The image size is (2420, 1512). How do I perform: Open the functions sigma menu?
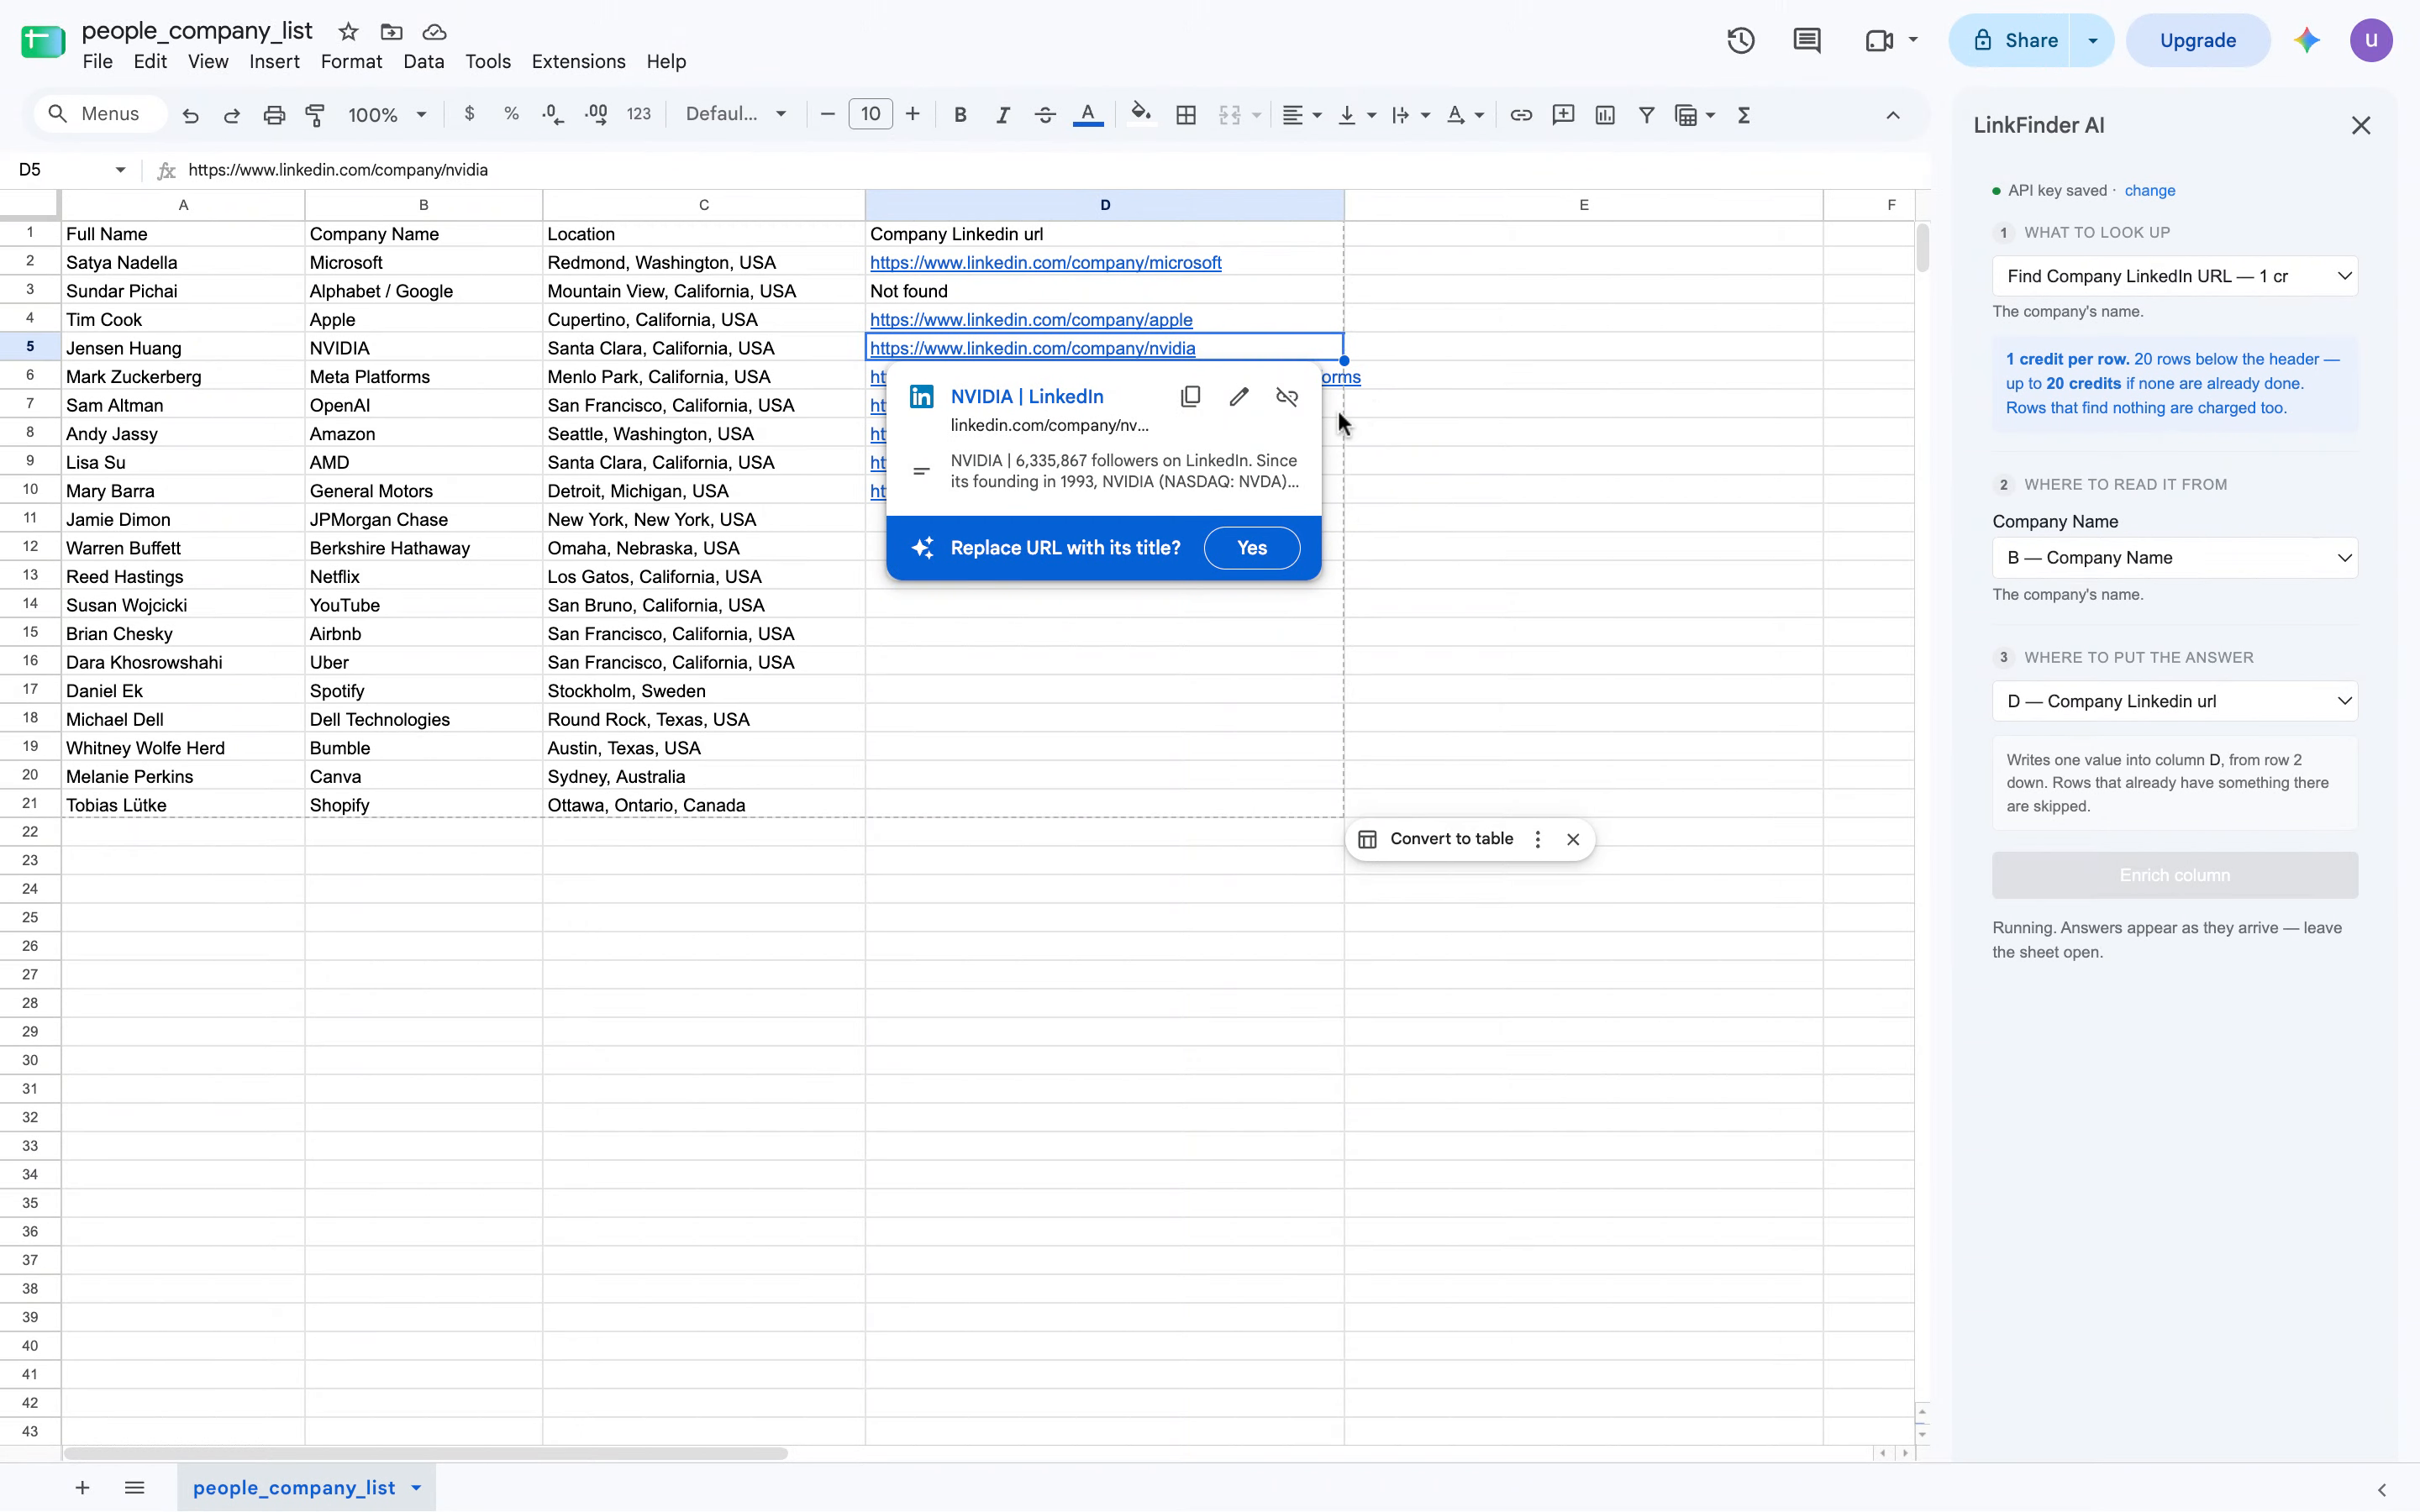pos(1744,115)
